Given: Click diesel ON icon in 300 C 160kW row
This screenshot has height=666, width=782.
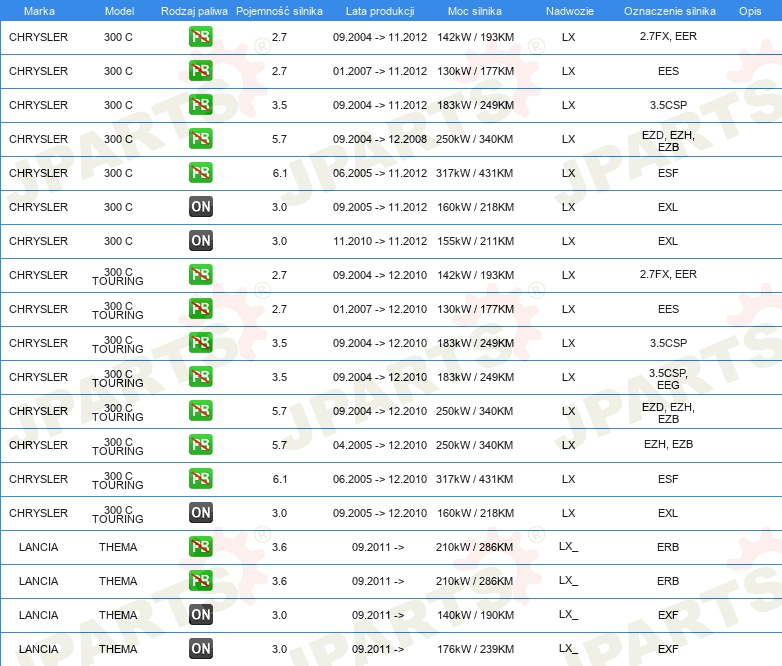Looking at the screenshot, I should tap(200, 207).
